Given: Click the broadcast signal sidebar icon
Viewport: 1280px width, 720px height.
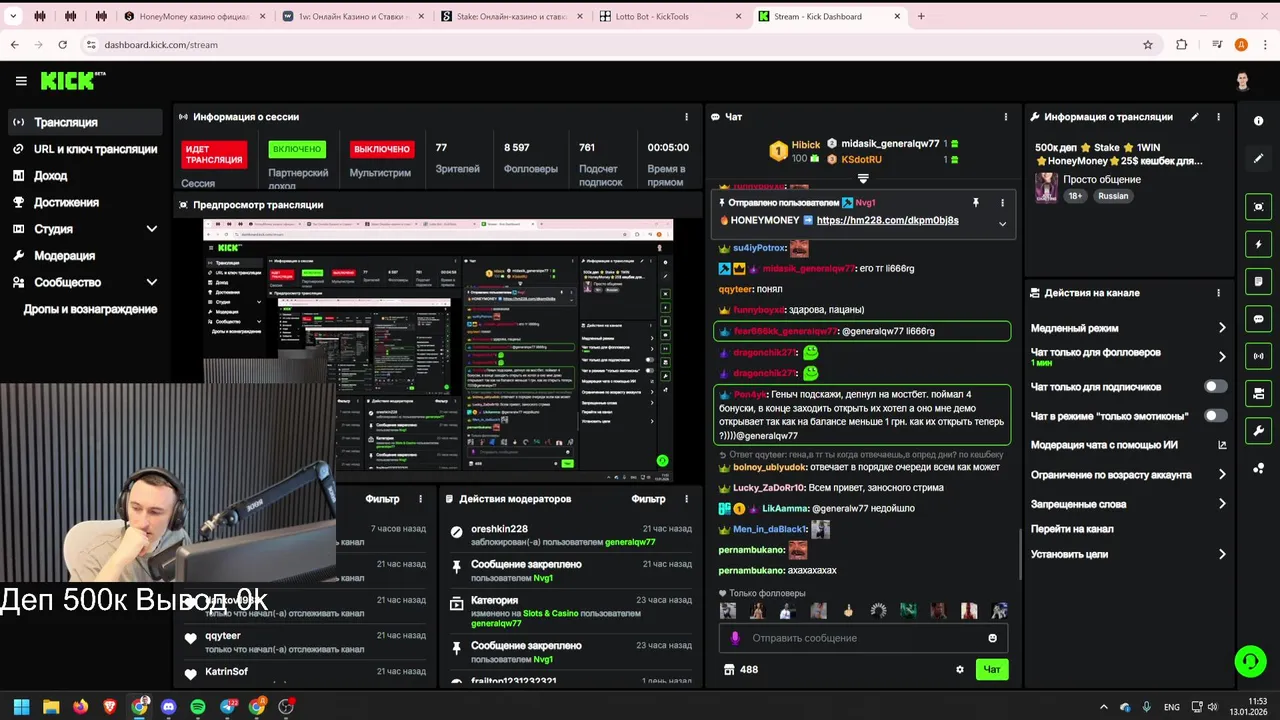Looking at the screenshot, I should (x=1258, y=356).
